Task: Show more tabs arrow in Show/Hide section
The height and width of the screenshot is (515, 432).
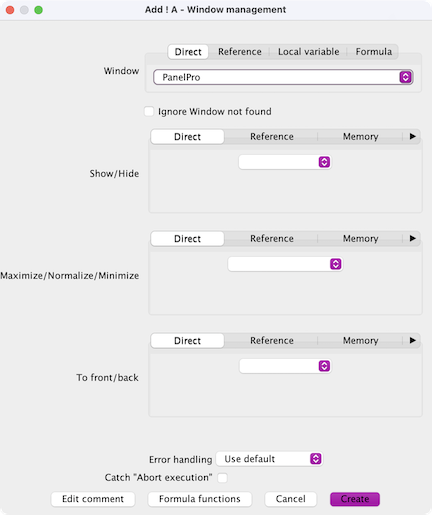Action: pos(412,136)
